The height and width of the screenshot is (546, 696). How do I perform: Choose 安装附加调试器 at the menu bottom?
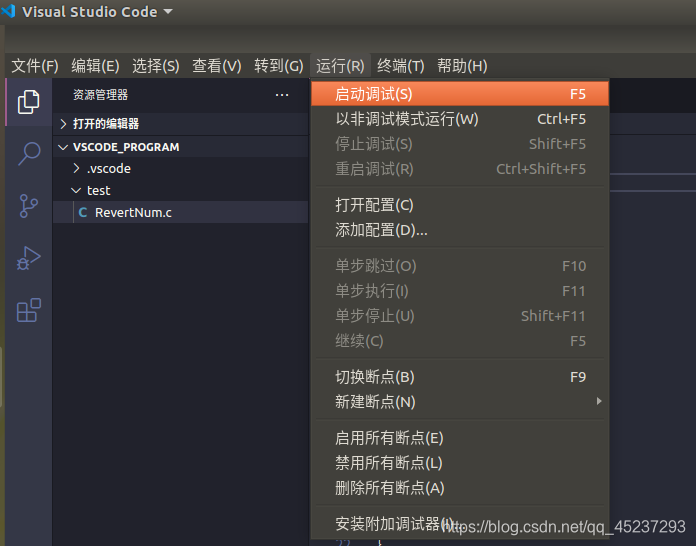[460, 524]
